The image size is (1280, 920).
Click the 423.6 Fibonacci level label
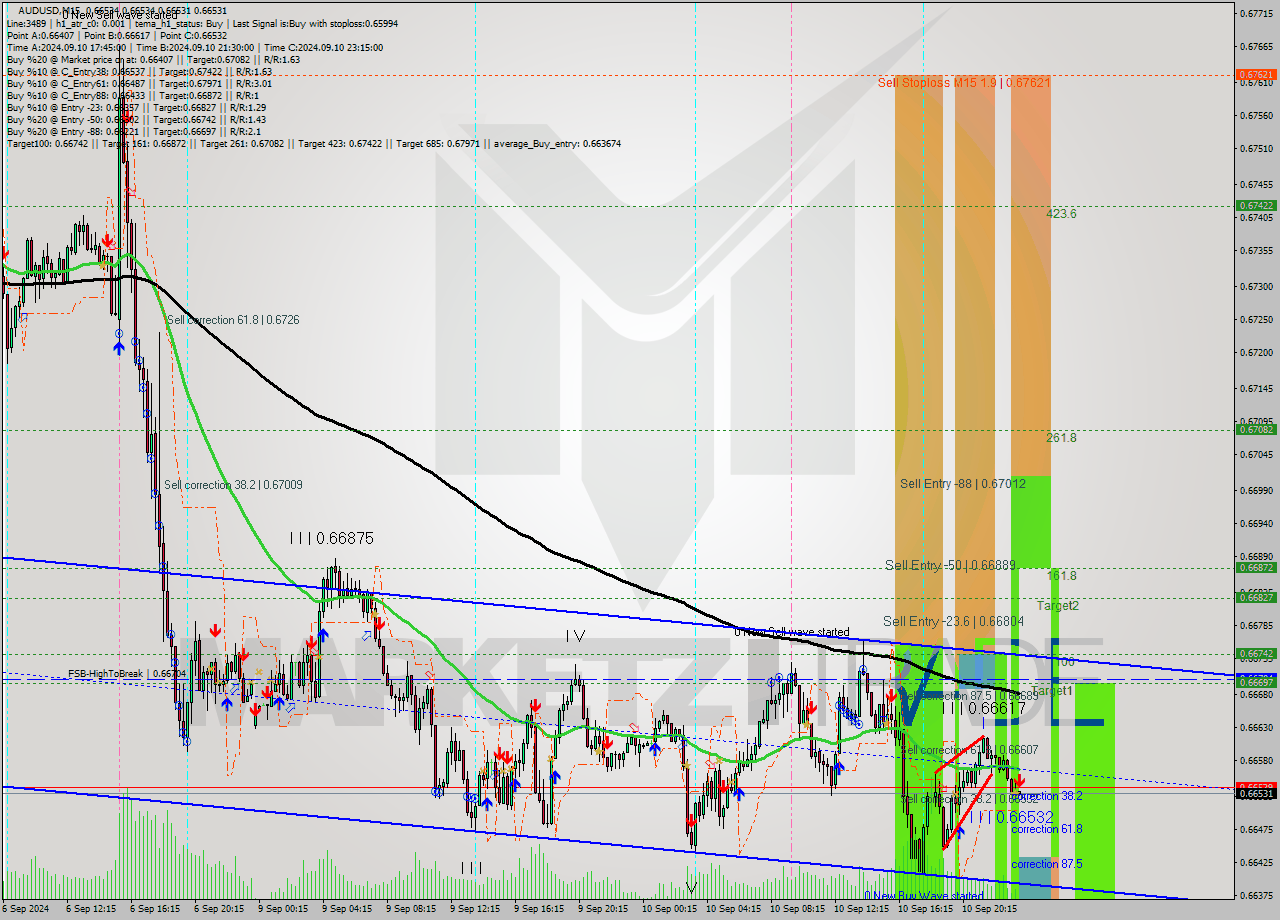[x=1061, y=214]
